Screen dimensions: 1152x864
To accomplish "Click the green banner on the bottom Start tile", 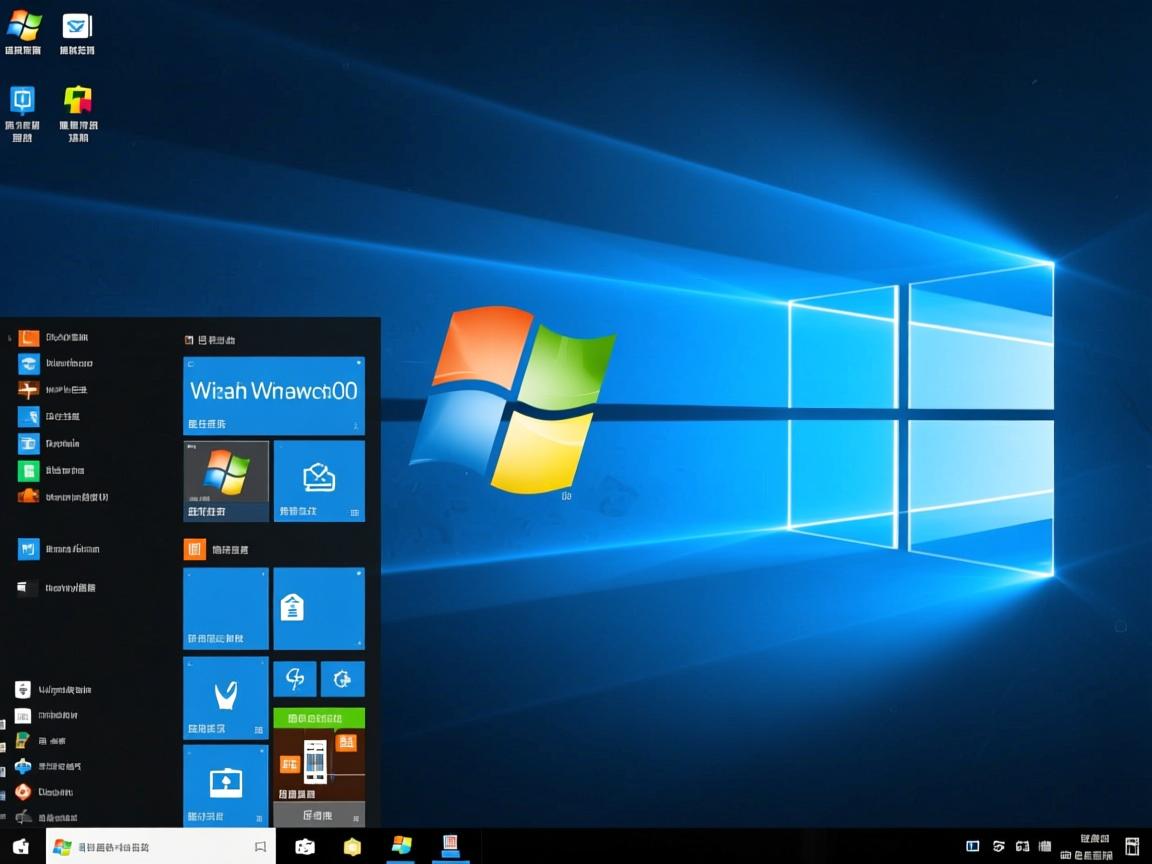I will pos(319,718).
